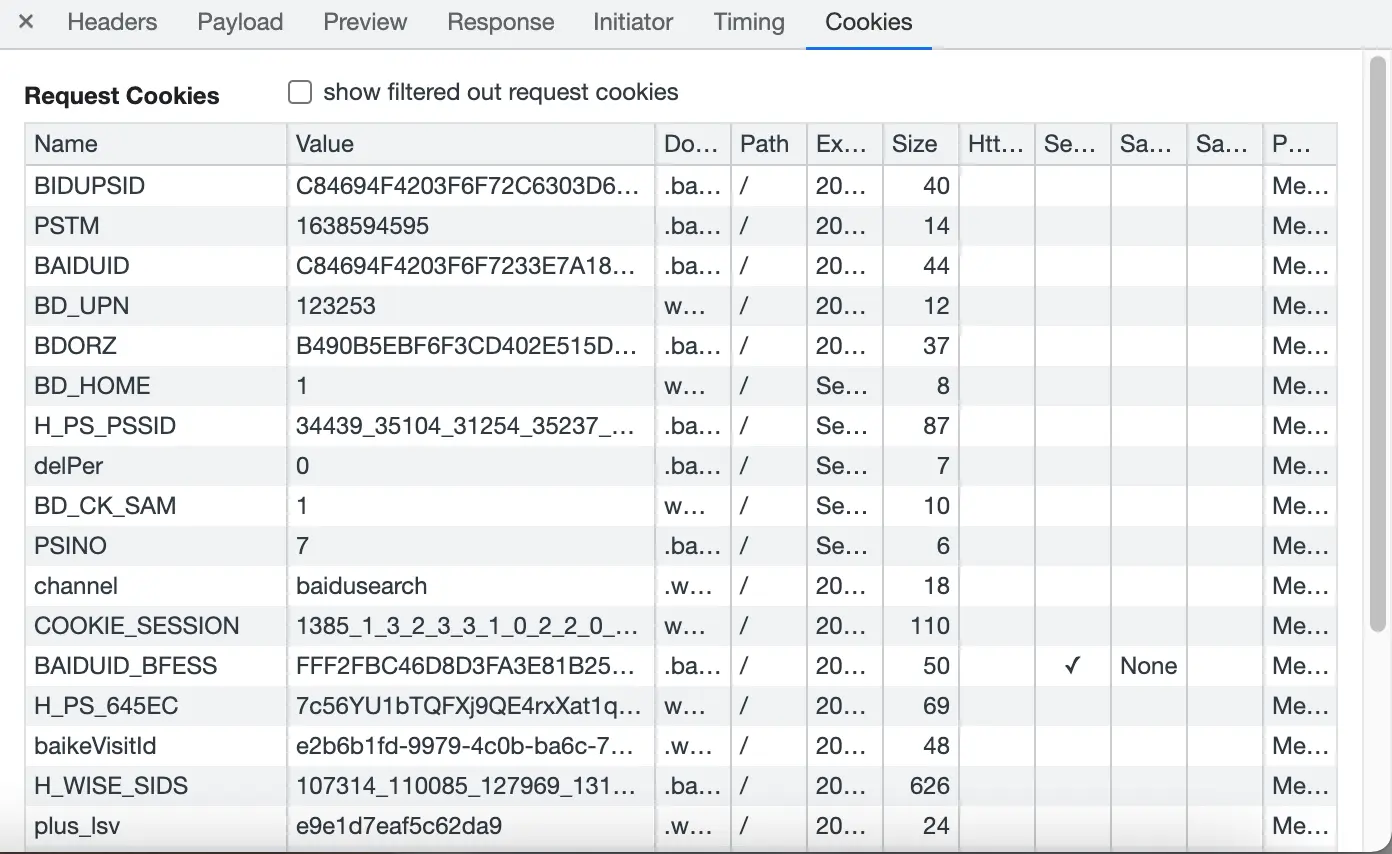Open the Timing tab
The image size is (1392, 854).
pyautogui.click(x=749, y=22)
